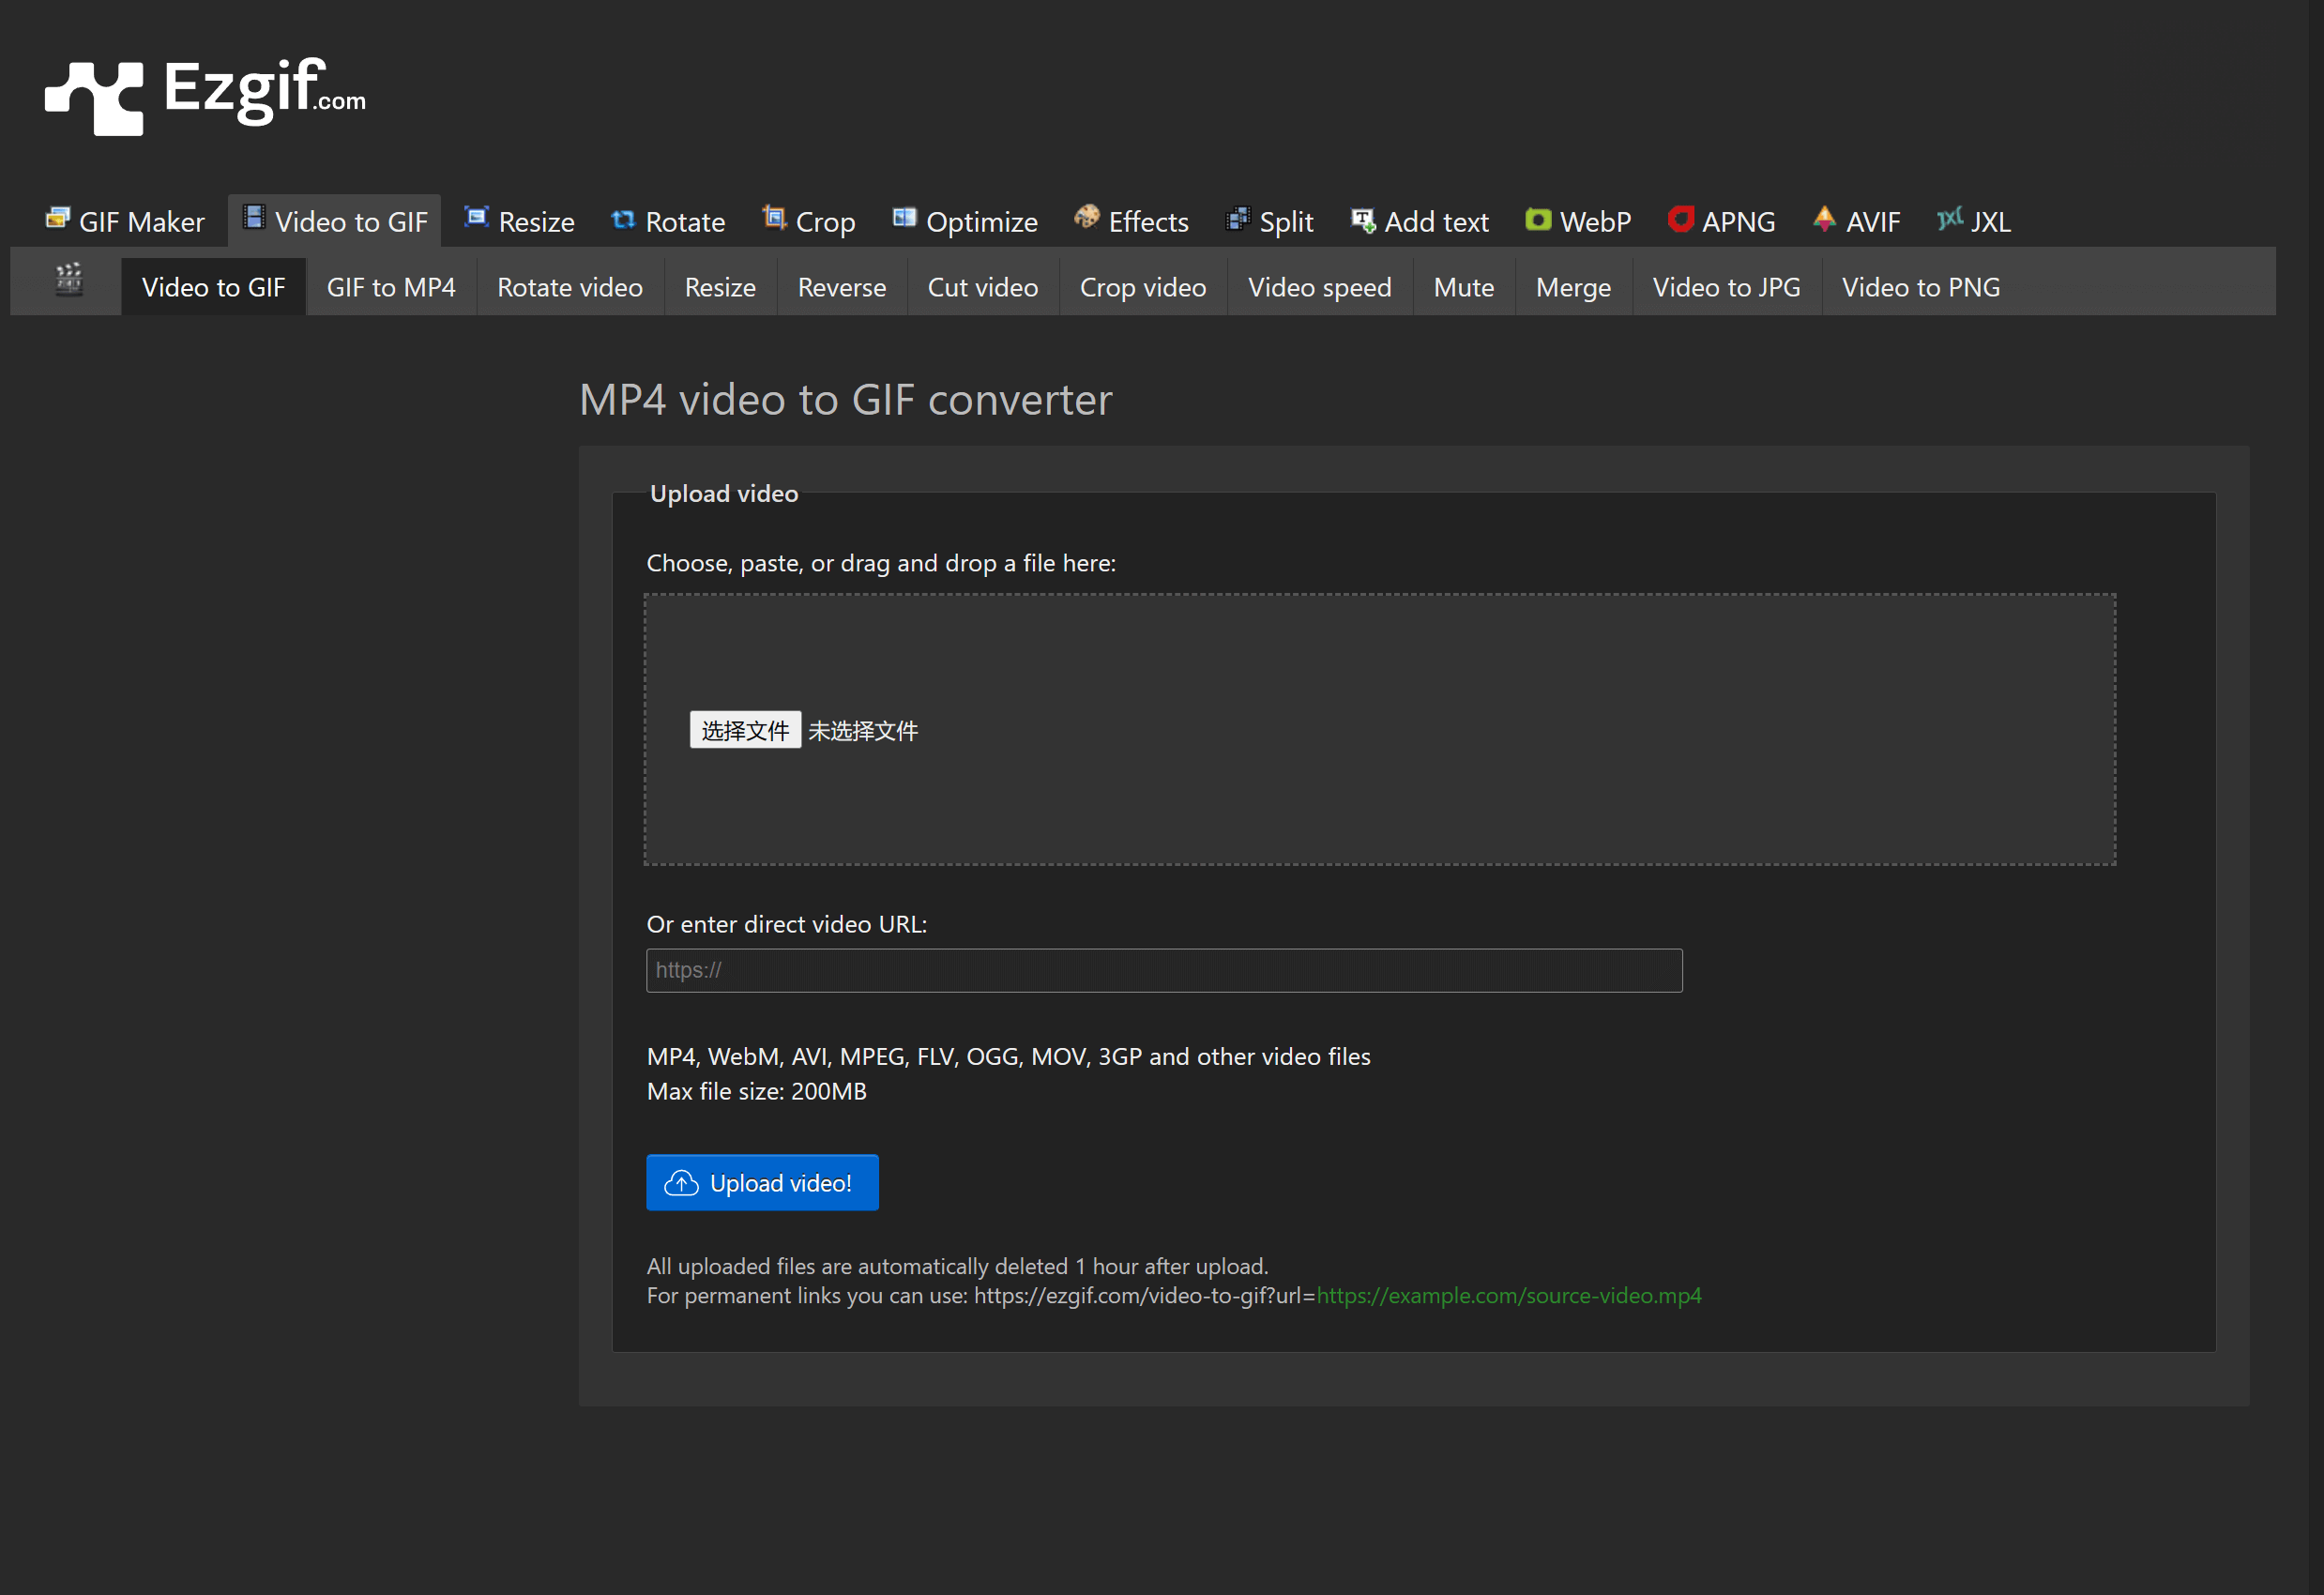
Task: Open Effects palette icon
Action: pos(1086,217)
